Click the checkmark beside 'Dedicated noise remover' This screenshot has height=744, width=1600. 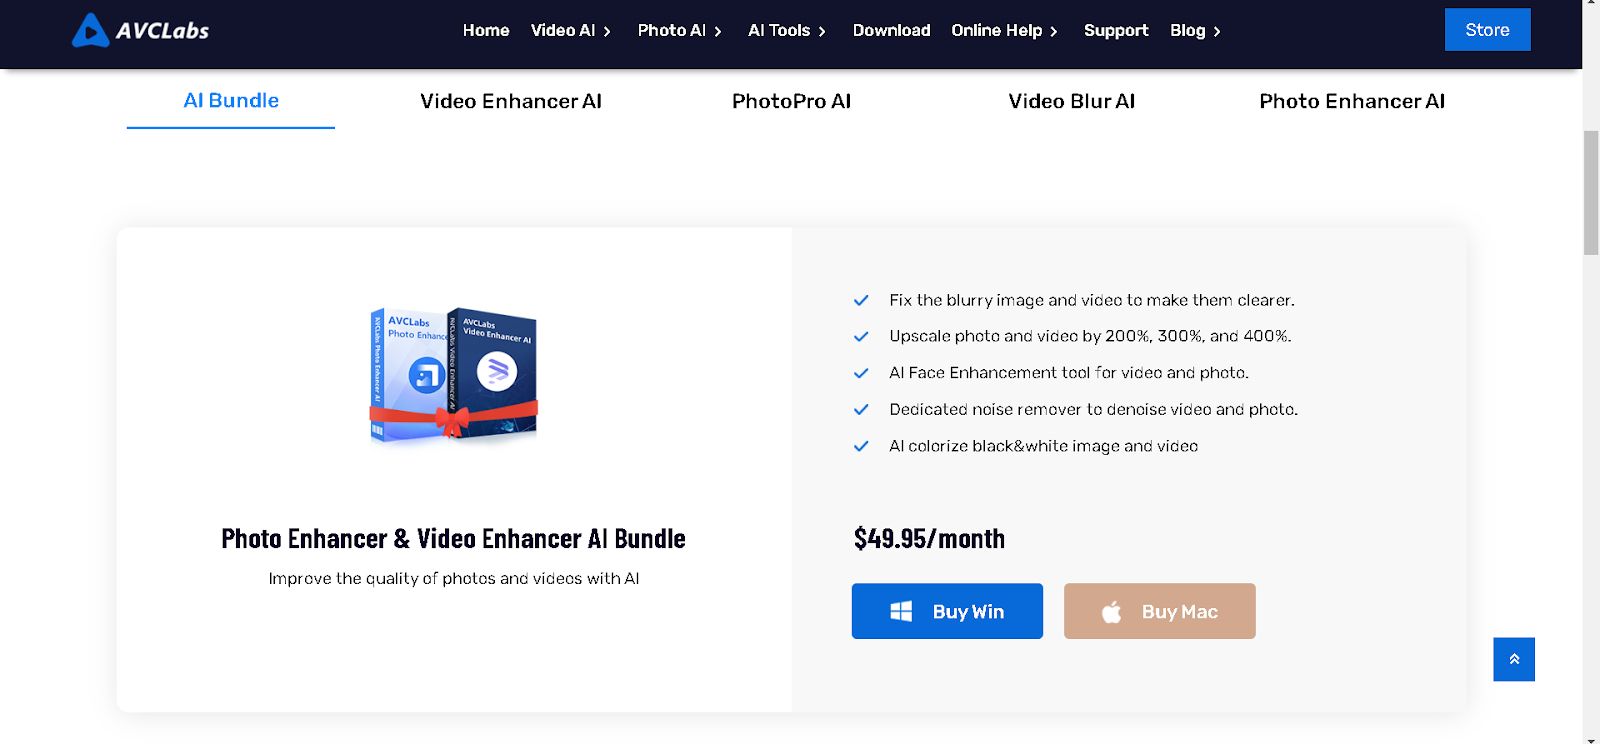point(861,410)
